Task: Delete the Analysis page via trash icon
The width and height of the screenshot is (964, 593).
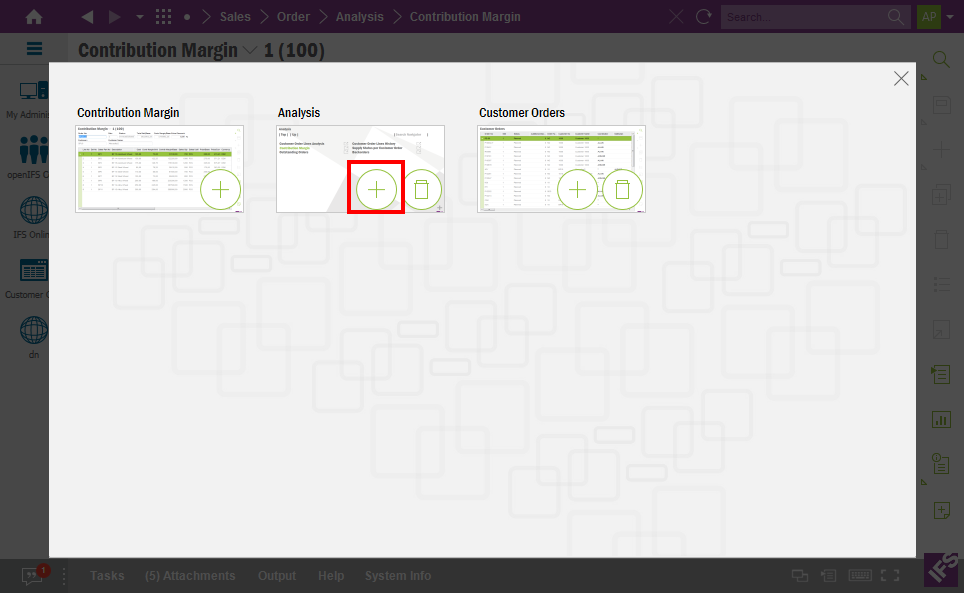Action: [x=421, y=189]
